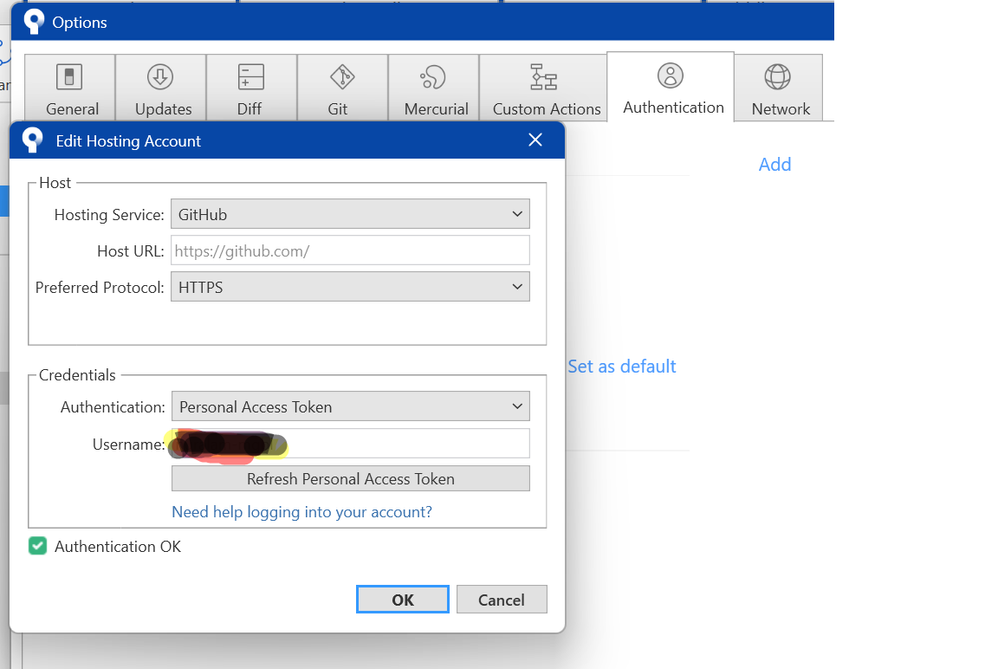Click the Sourcetree logo in Options title bar
Viewport: 998px width, 669px height.
(34, 22)
